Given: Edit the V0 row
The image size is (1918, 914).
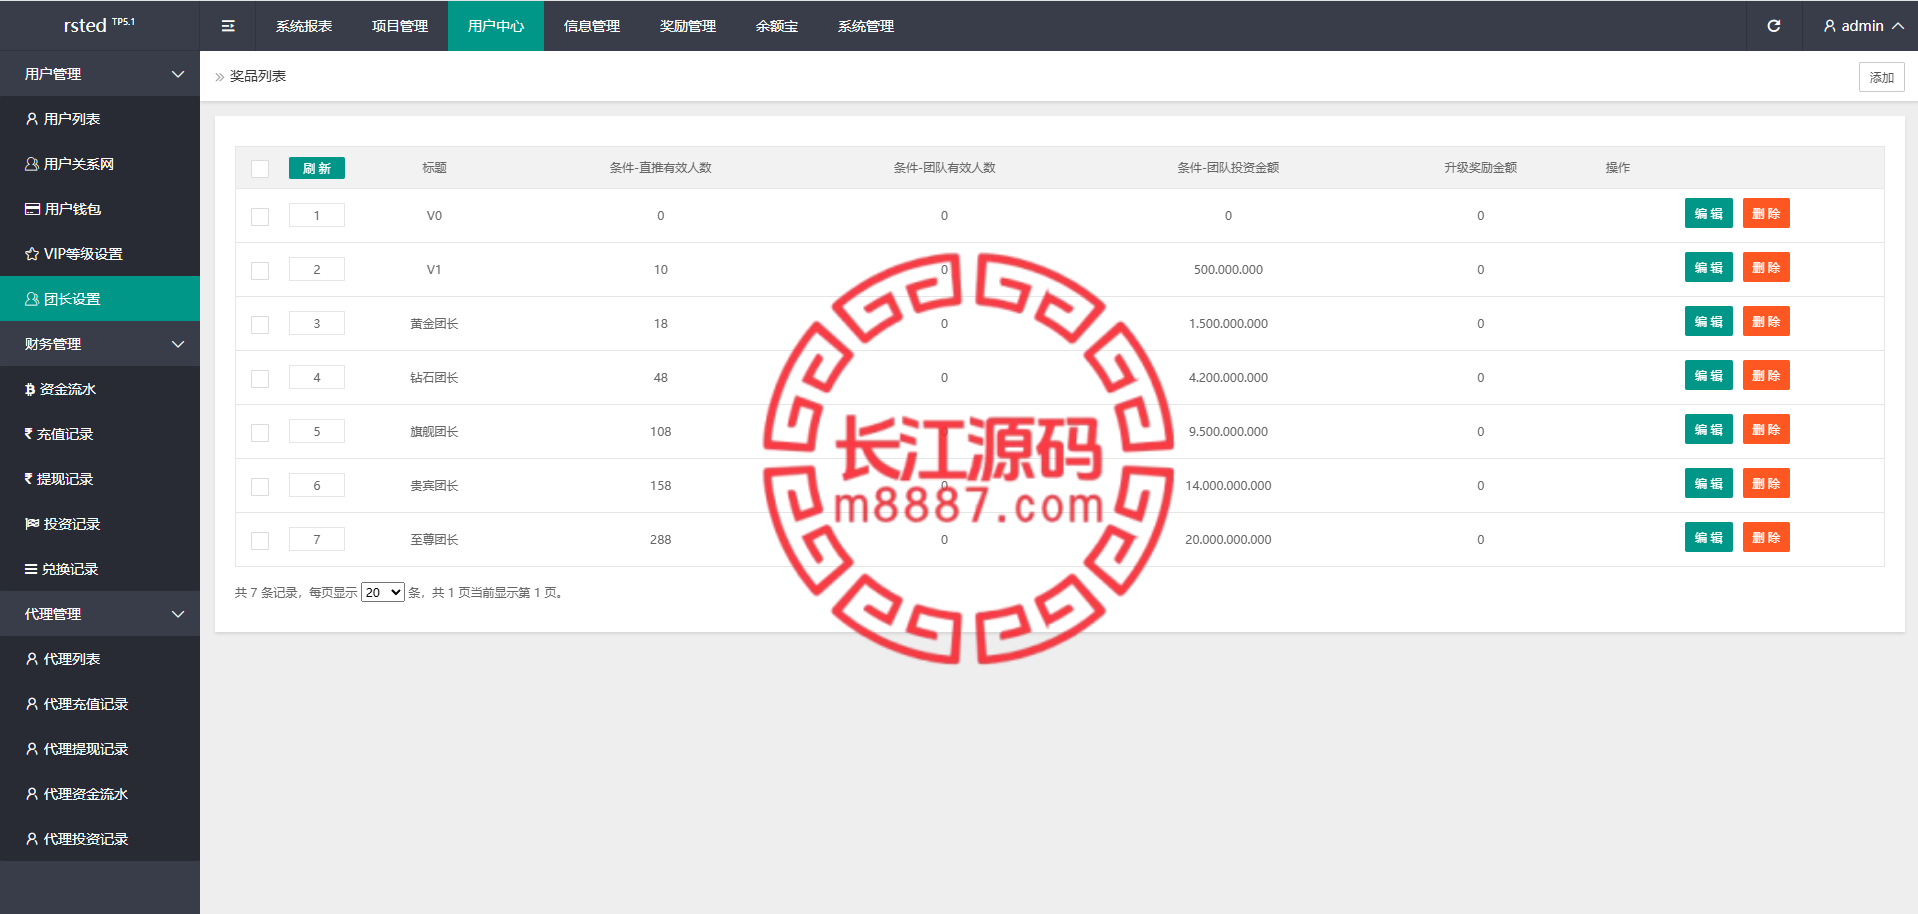Looking at the screenshot, I should (x=1709, y=214).
